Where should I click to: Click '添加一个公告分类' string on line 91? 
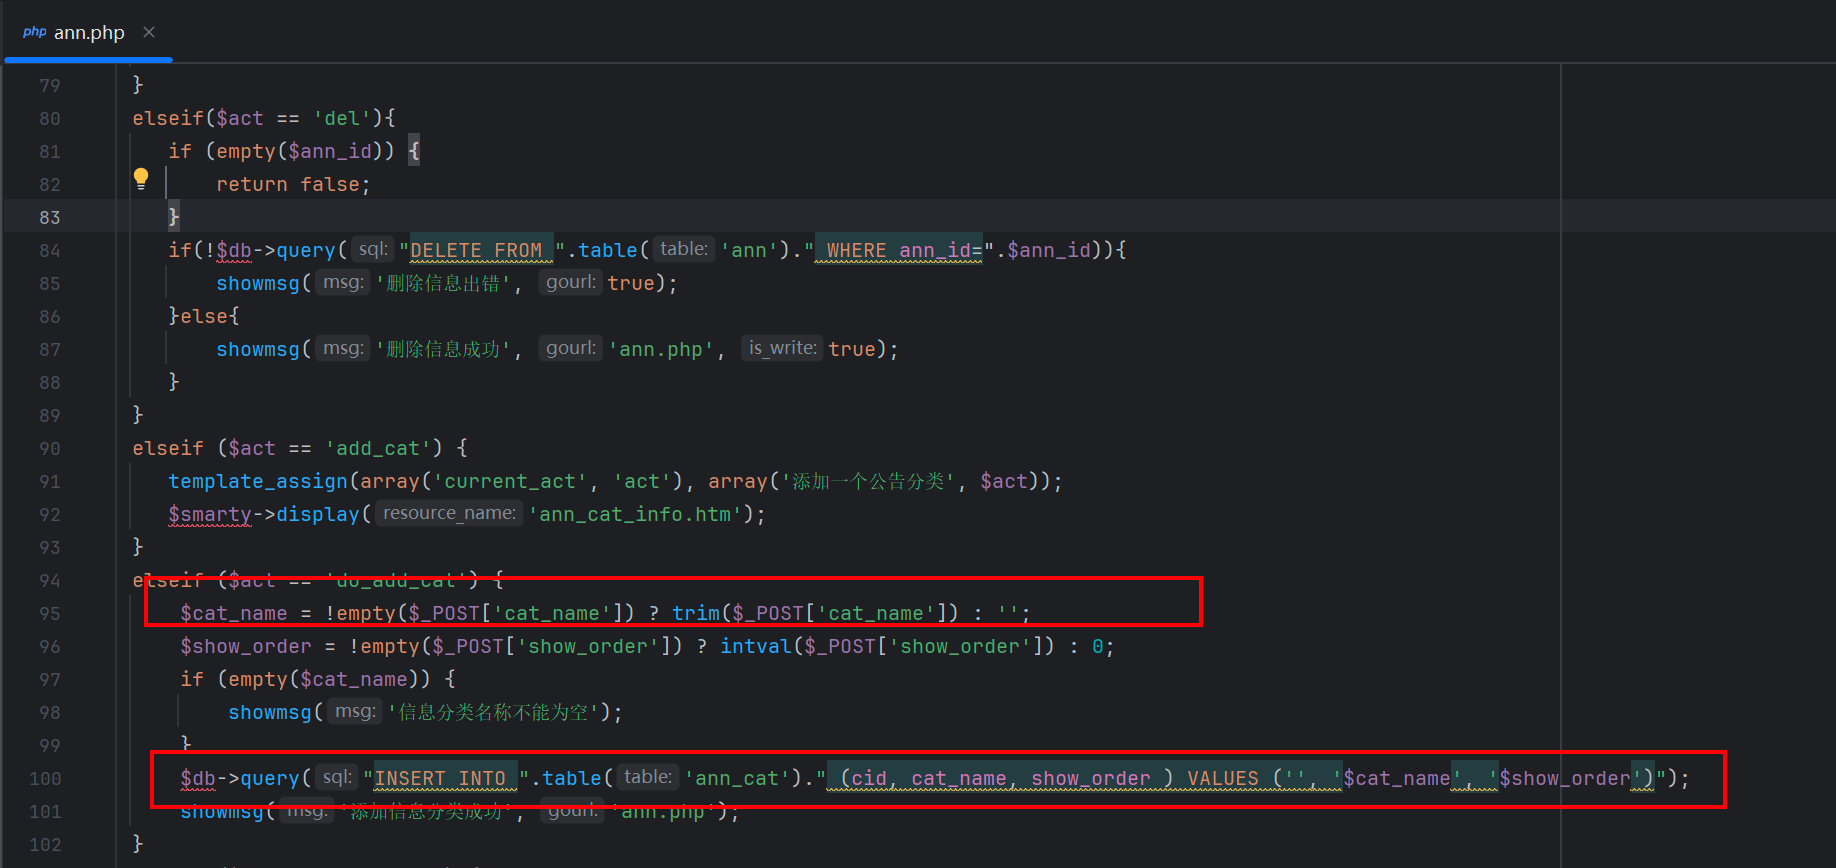[868, 481]
